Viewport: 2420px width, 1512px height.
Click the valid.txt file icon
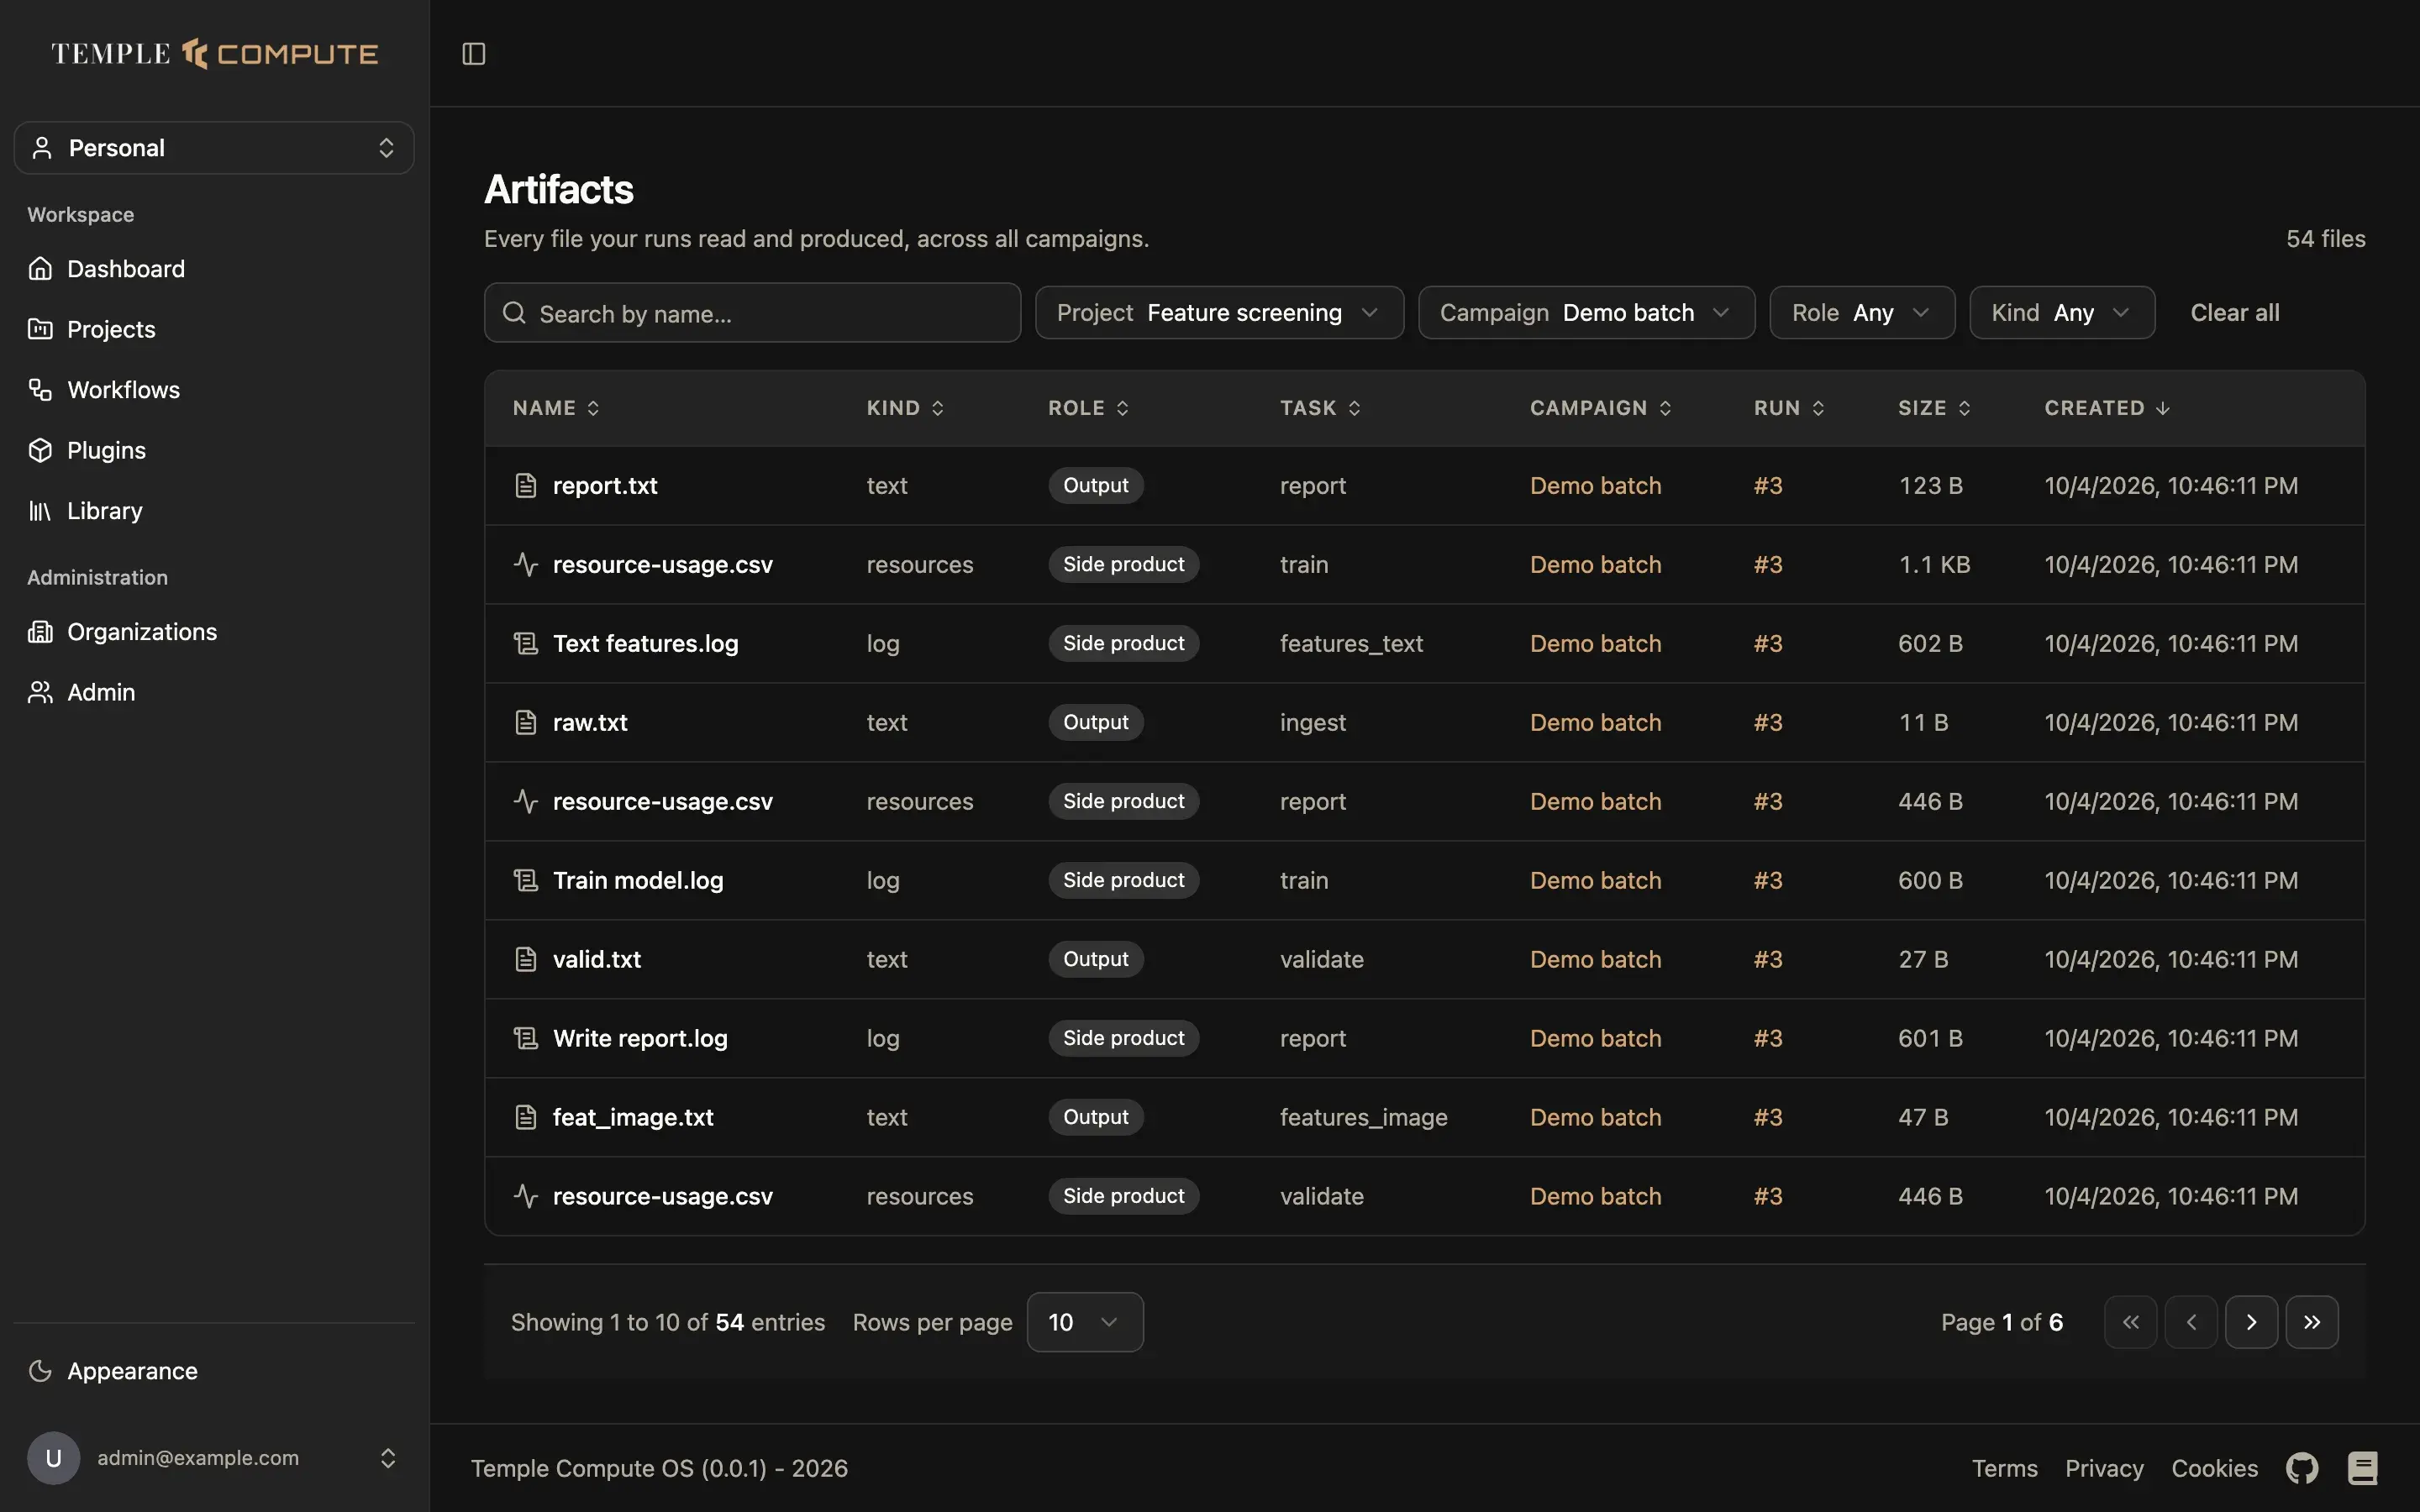coord(526,960)
